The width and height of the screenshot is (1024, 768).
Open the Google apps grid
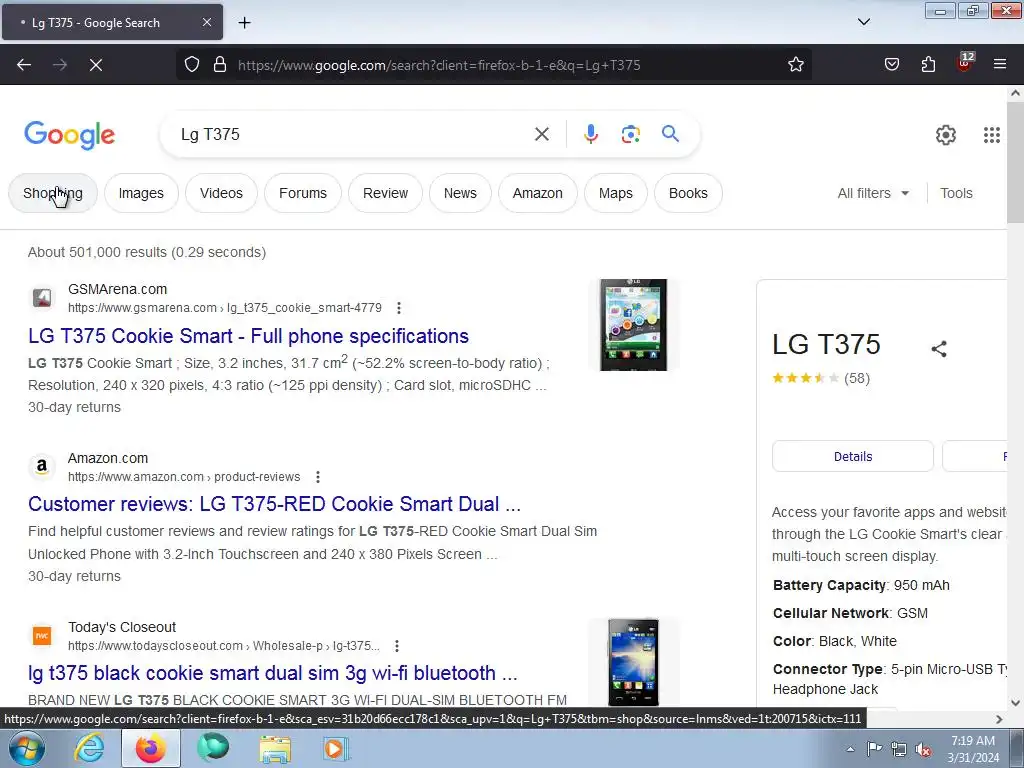(x=991, y=135)
